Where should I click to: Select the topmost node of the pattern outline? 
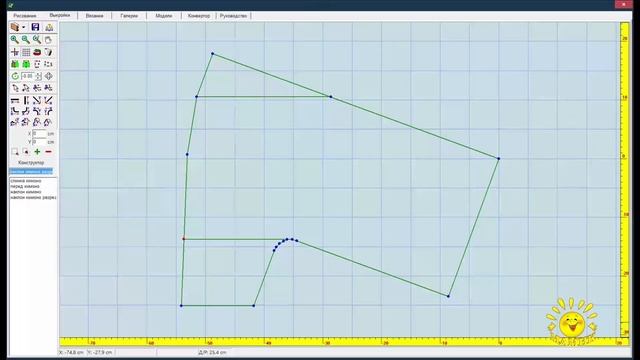212,53
